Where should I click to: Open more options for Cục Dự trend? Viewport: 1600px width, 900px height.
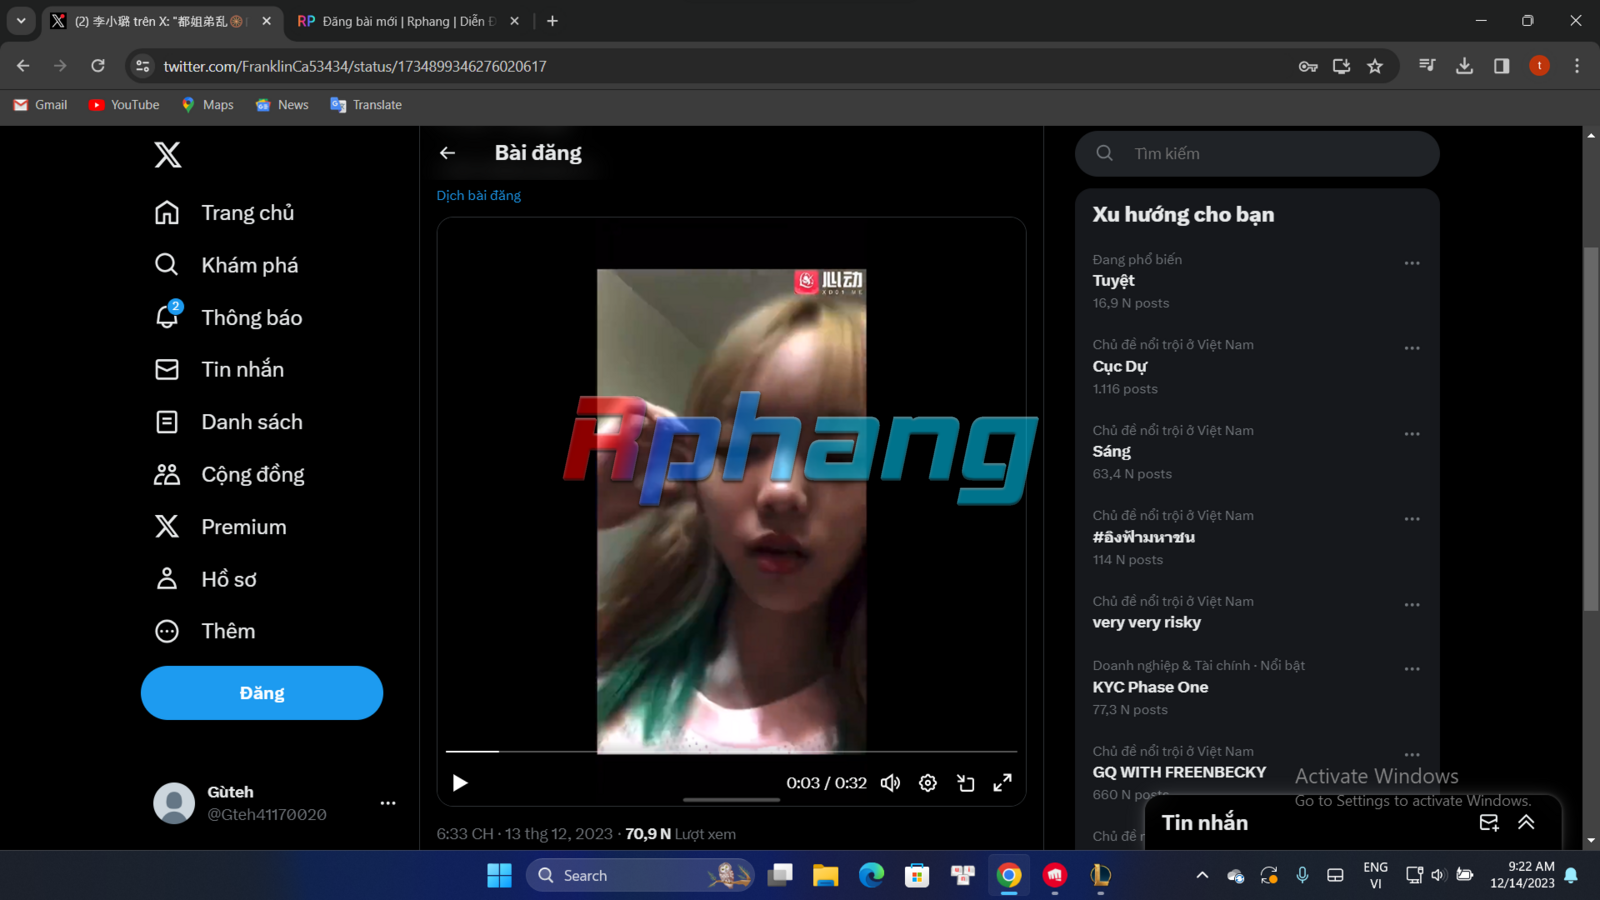[1412, 348]
